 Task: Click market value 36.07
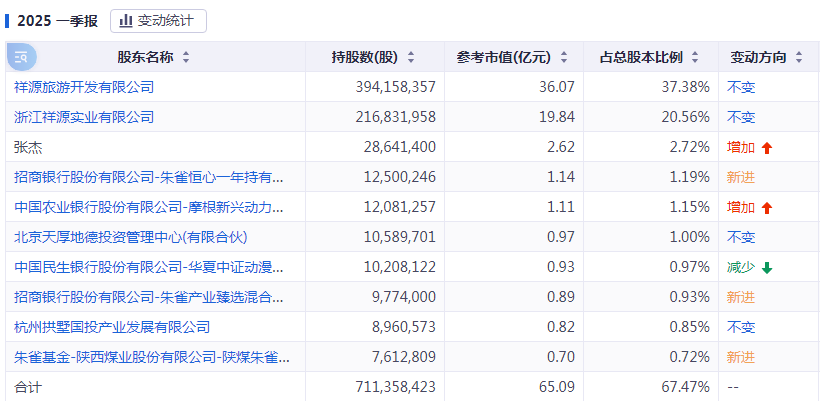pyautogui.click(x=557, y=87)
